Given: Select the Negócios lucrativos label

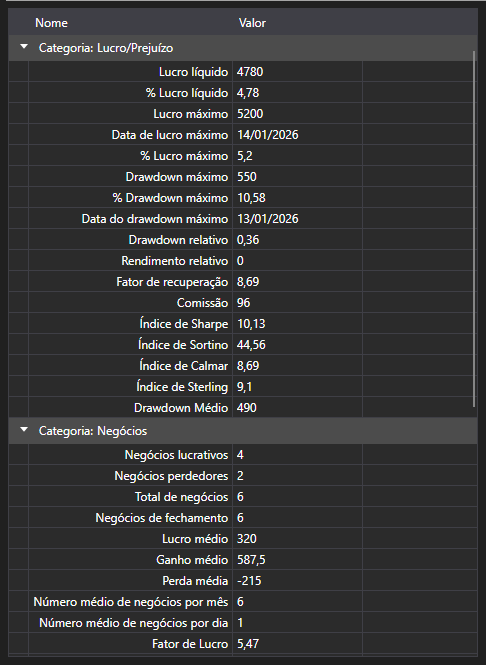Looking at the screenshot, I should (x=176, y=455).
